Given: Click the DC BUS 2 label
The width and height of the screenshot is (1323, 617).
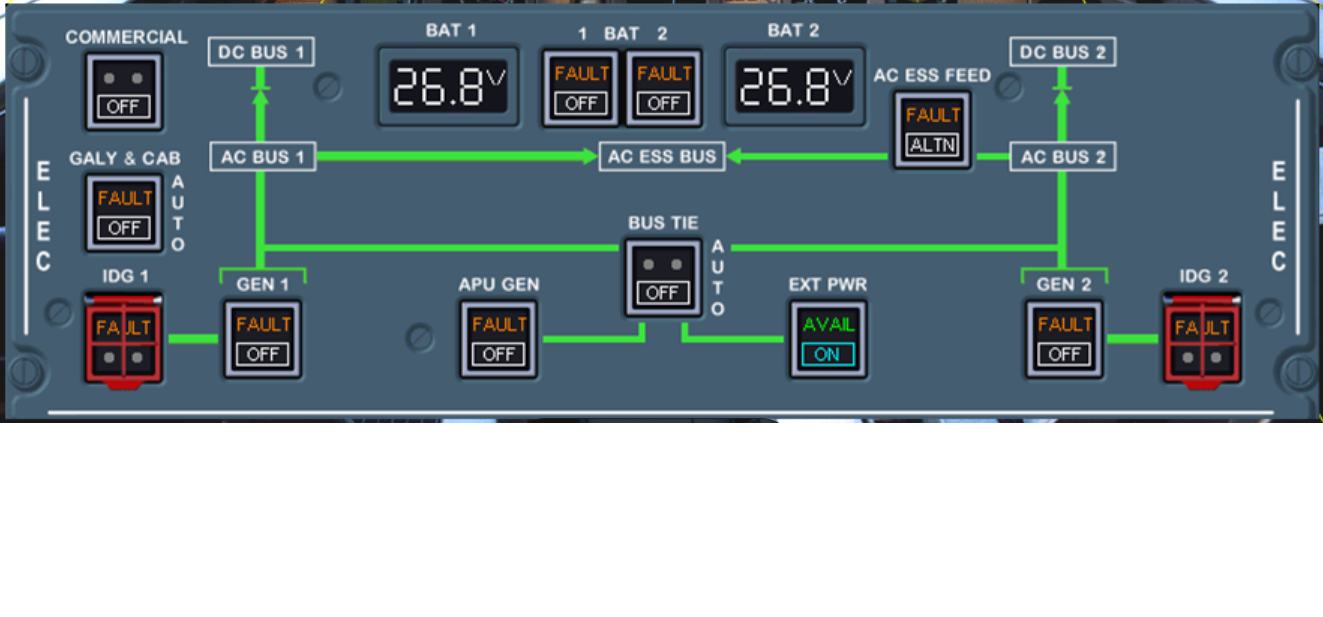Looking at the screenshot, I should pos(1063,52).
